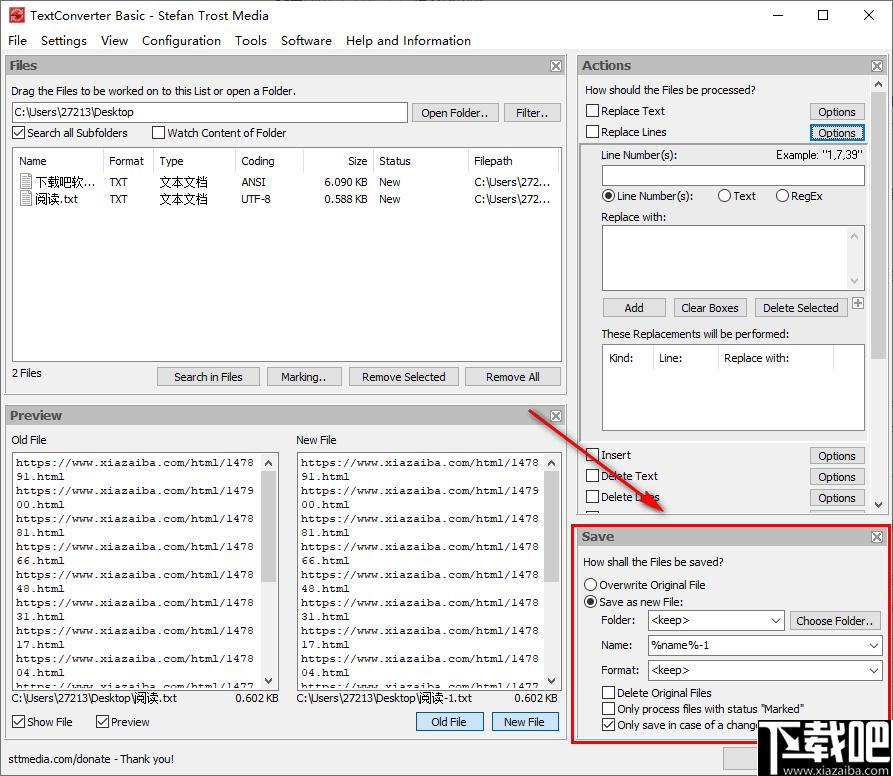Click the TextConverter app icon in title bar
Viewport: 893px width, 776px height.
pos(17,15)
